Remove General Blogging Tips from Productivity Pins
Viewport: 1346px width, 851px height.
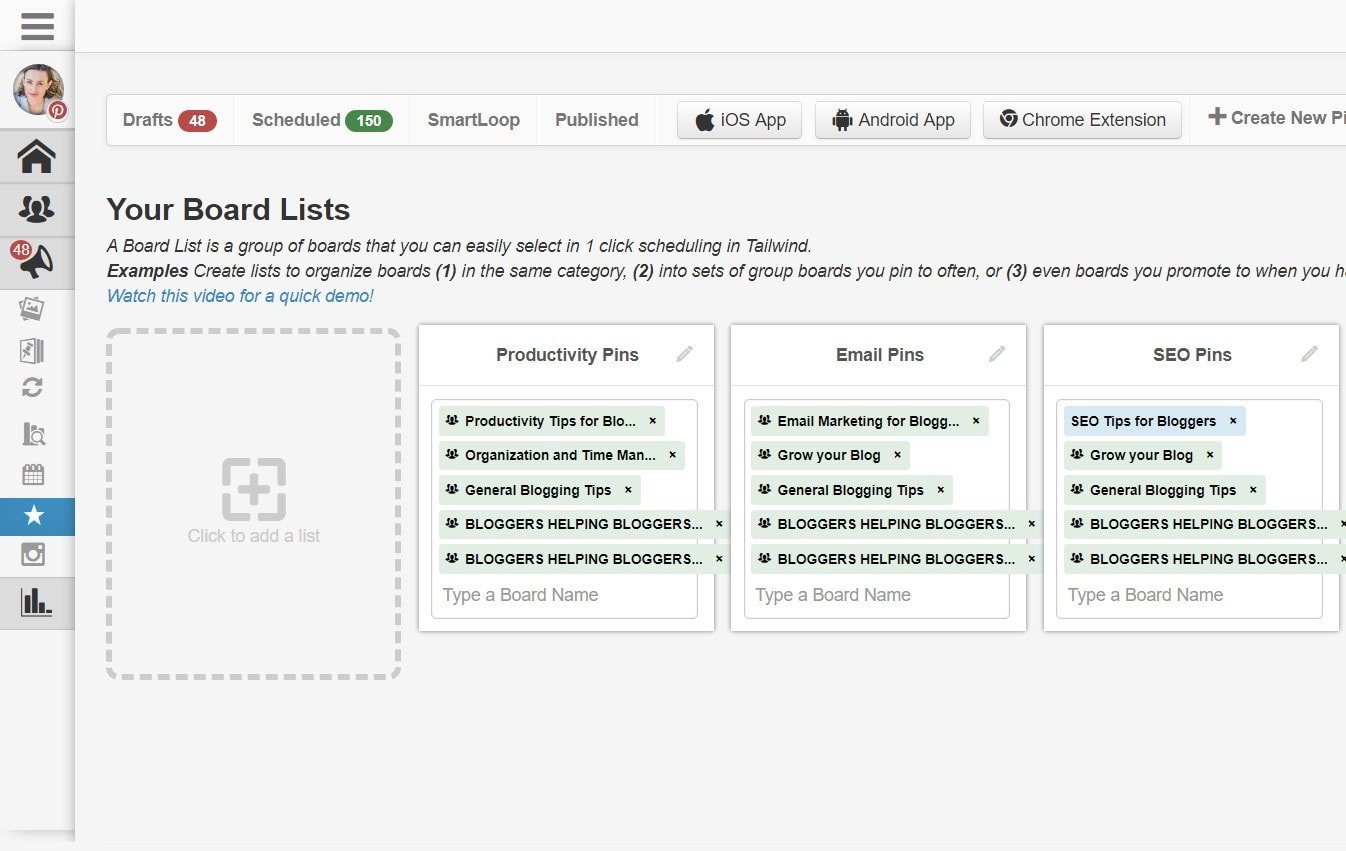point(628,490)
